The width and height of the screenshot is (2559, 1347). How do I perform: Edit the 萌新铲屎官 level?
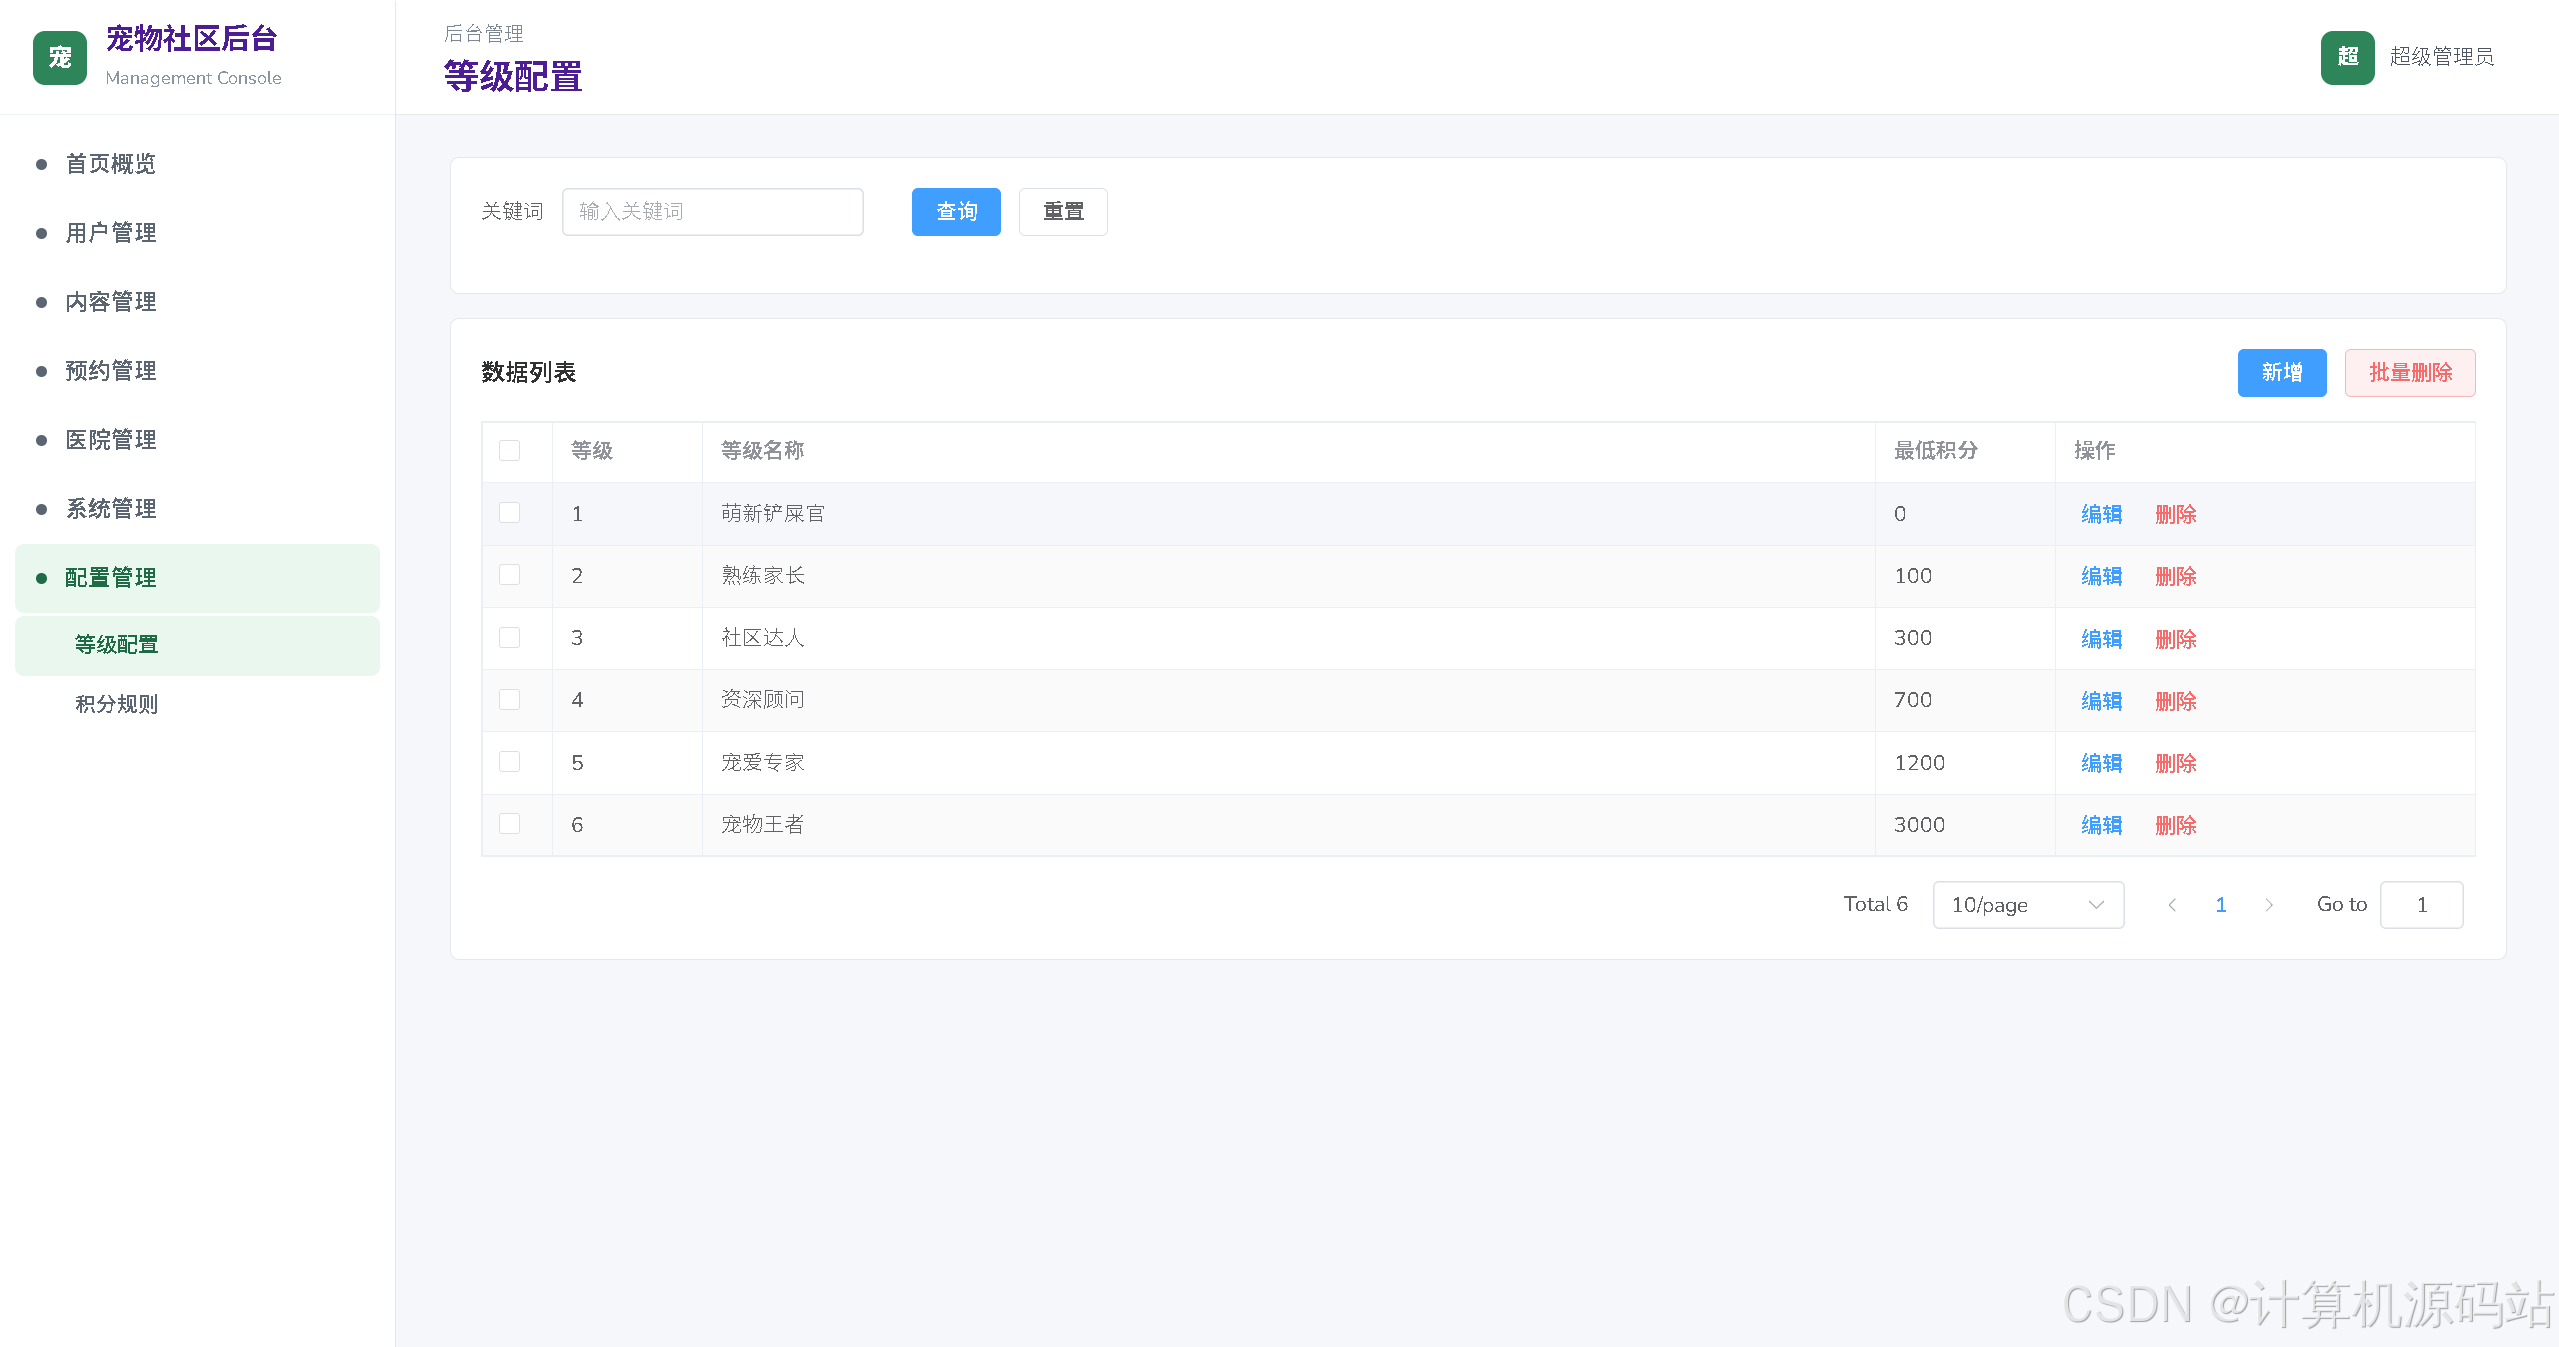(x=2101, y=514)
